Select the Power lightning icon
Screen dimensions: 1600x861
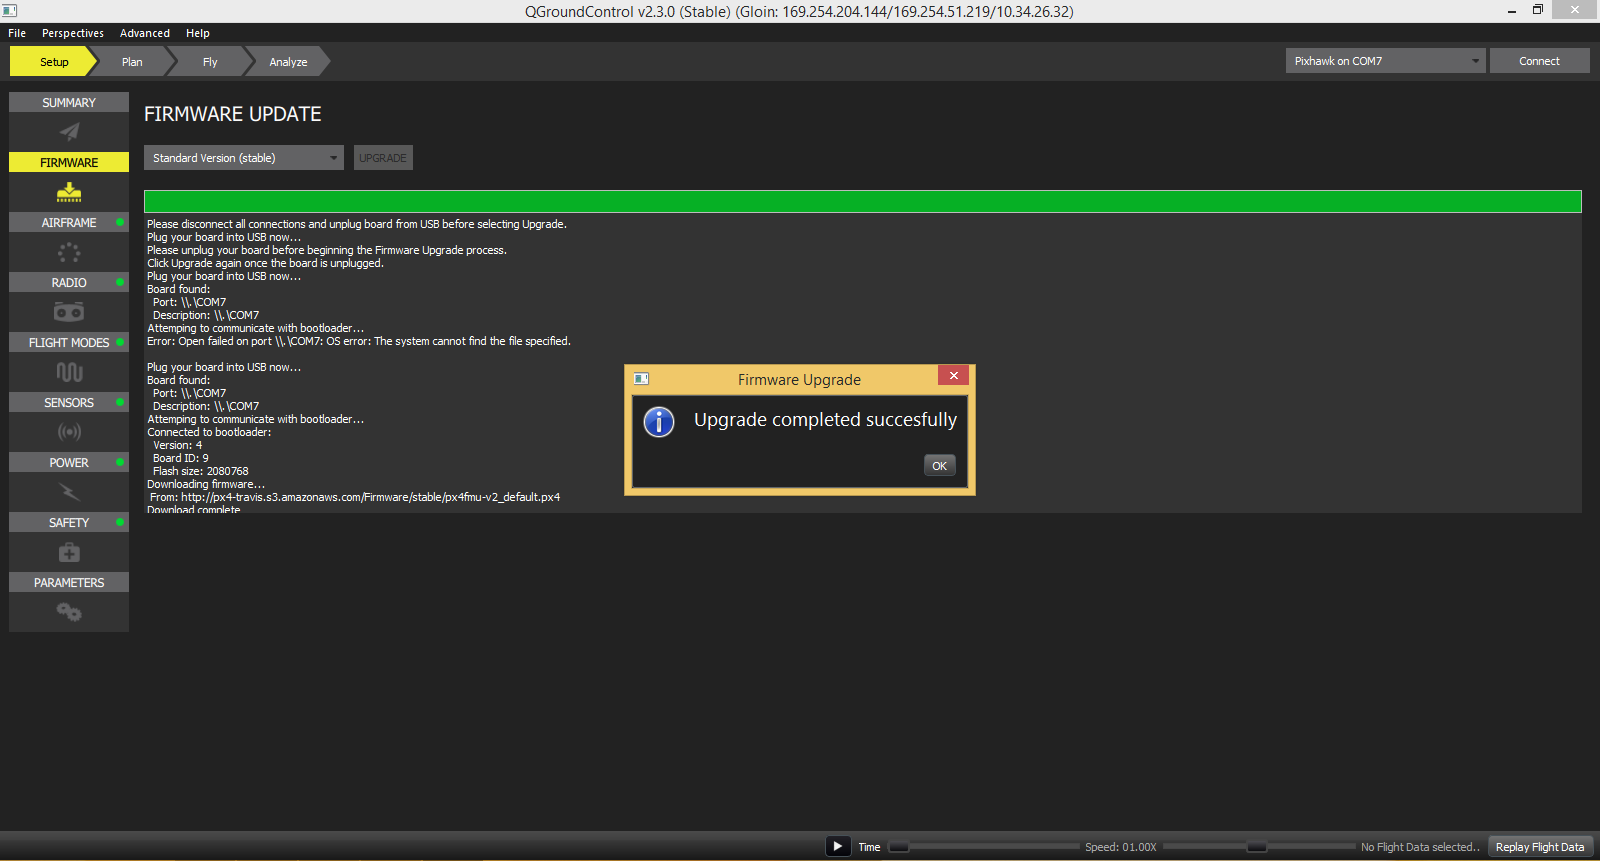69,492
